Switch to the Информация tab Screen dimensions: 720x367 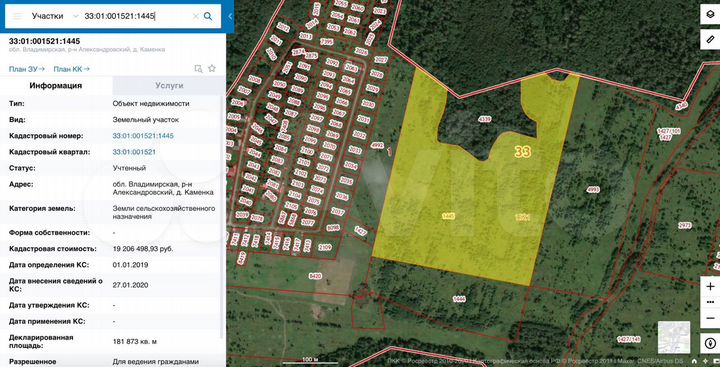point(56,86)
